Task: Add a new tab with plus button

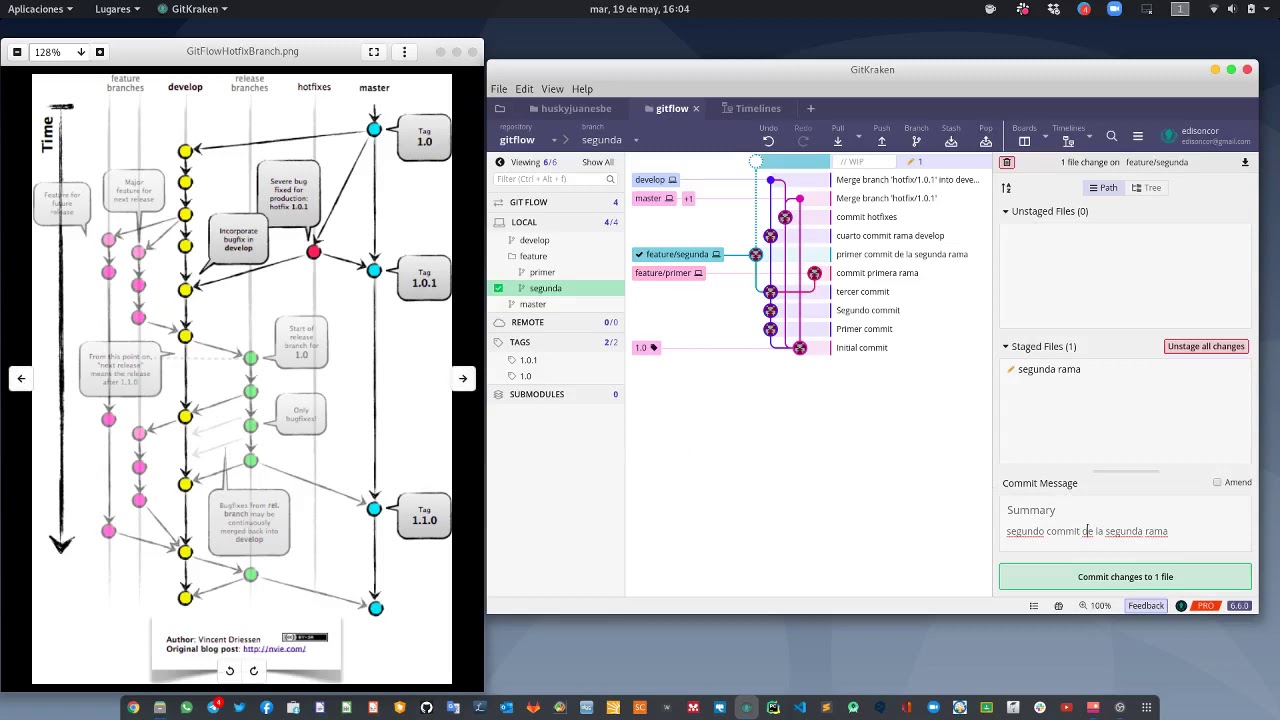Action: [811, 108]
